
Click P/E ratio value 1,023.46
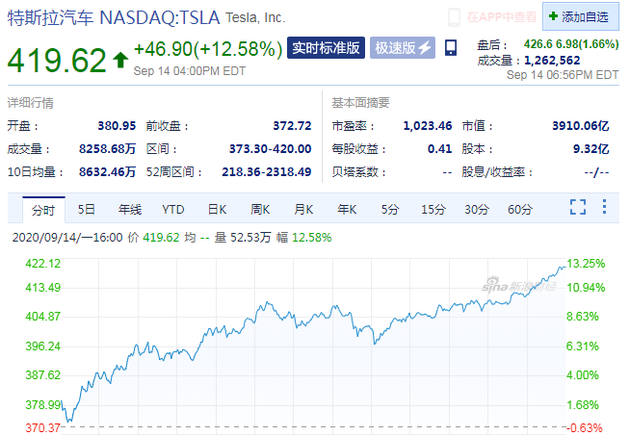coord(428,126)
